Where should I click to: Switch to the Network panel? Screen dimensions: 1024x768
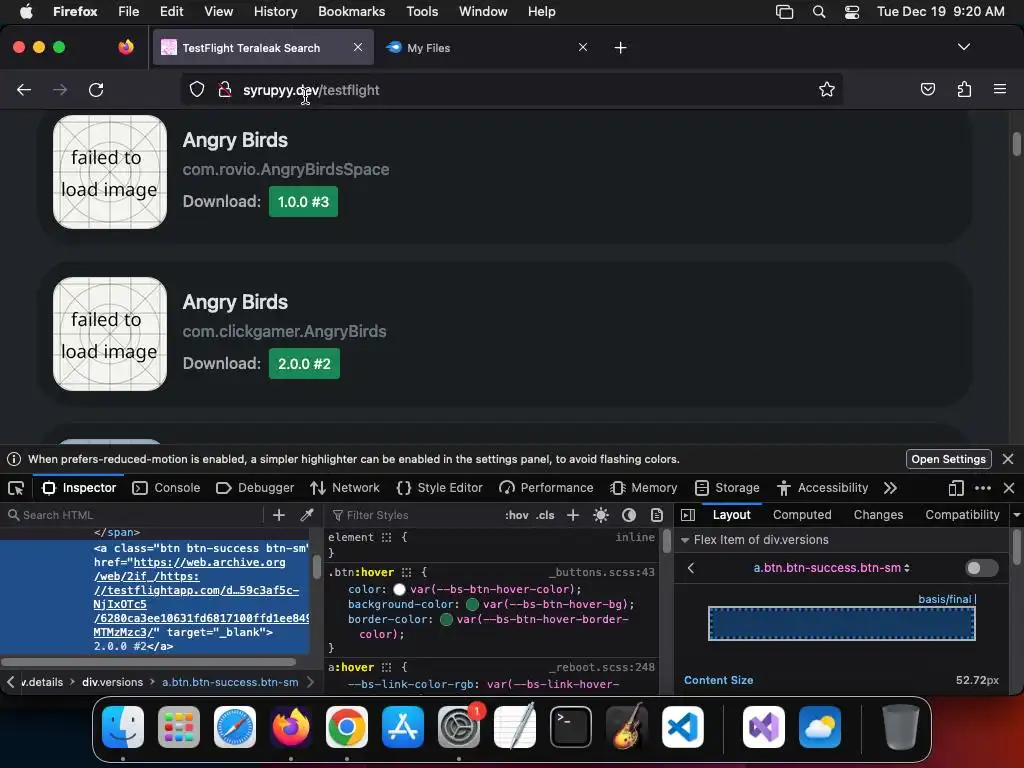coord(345,488)
